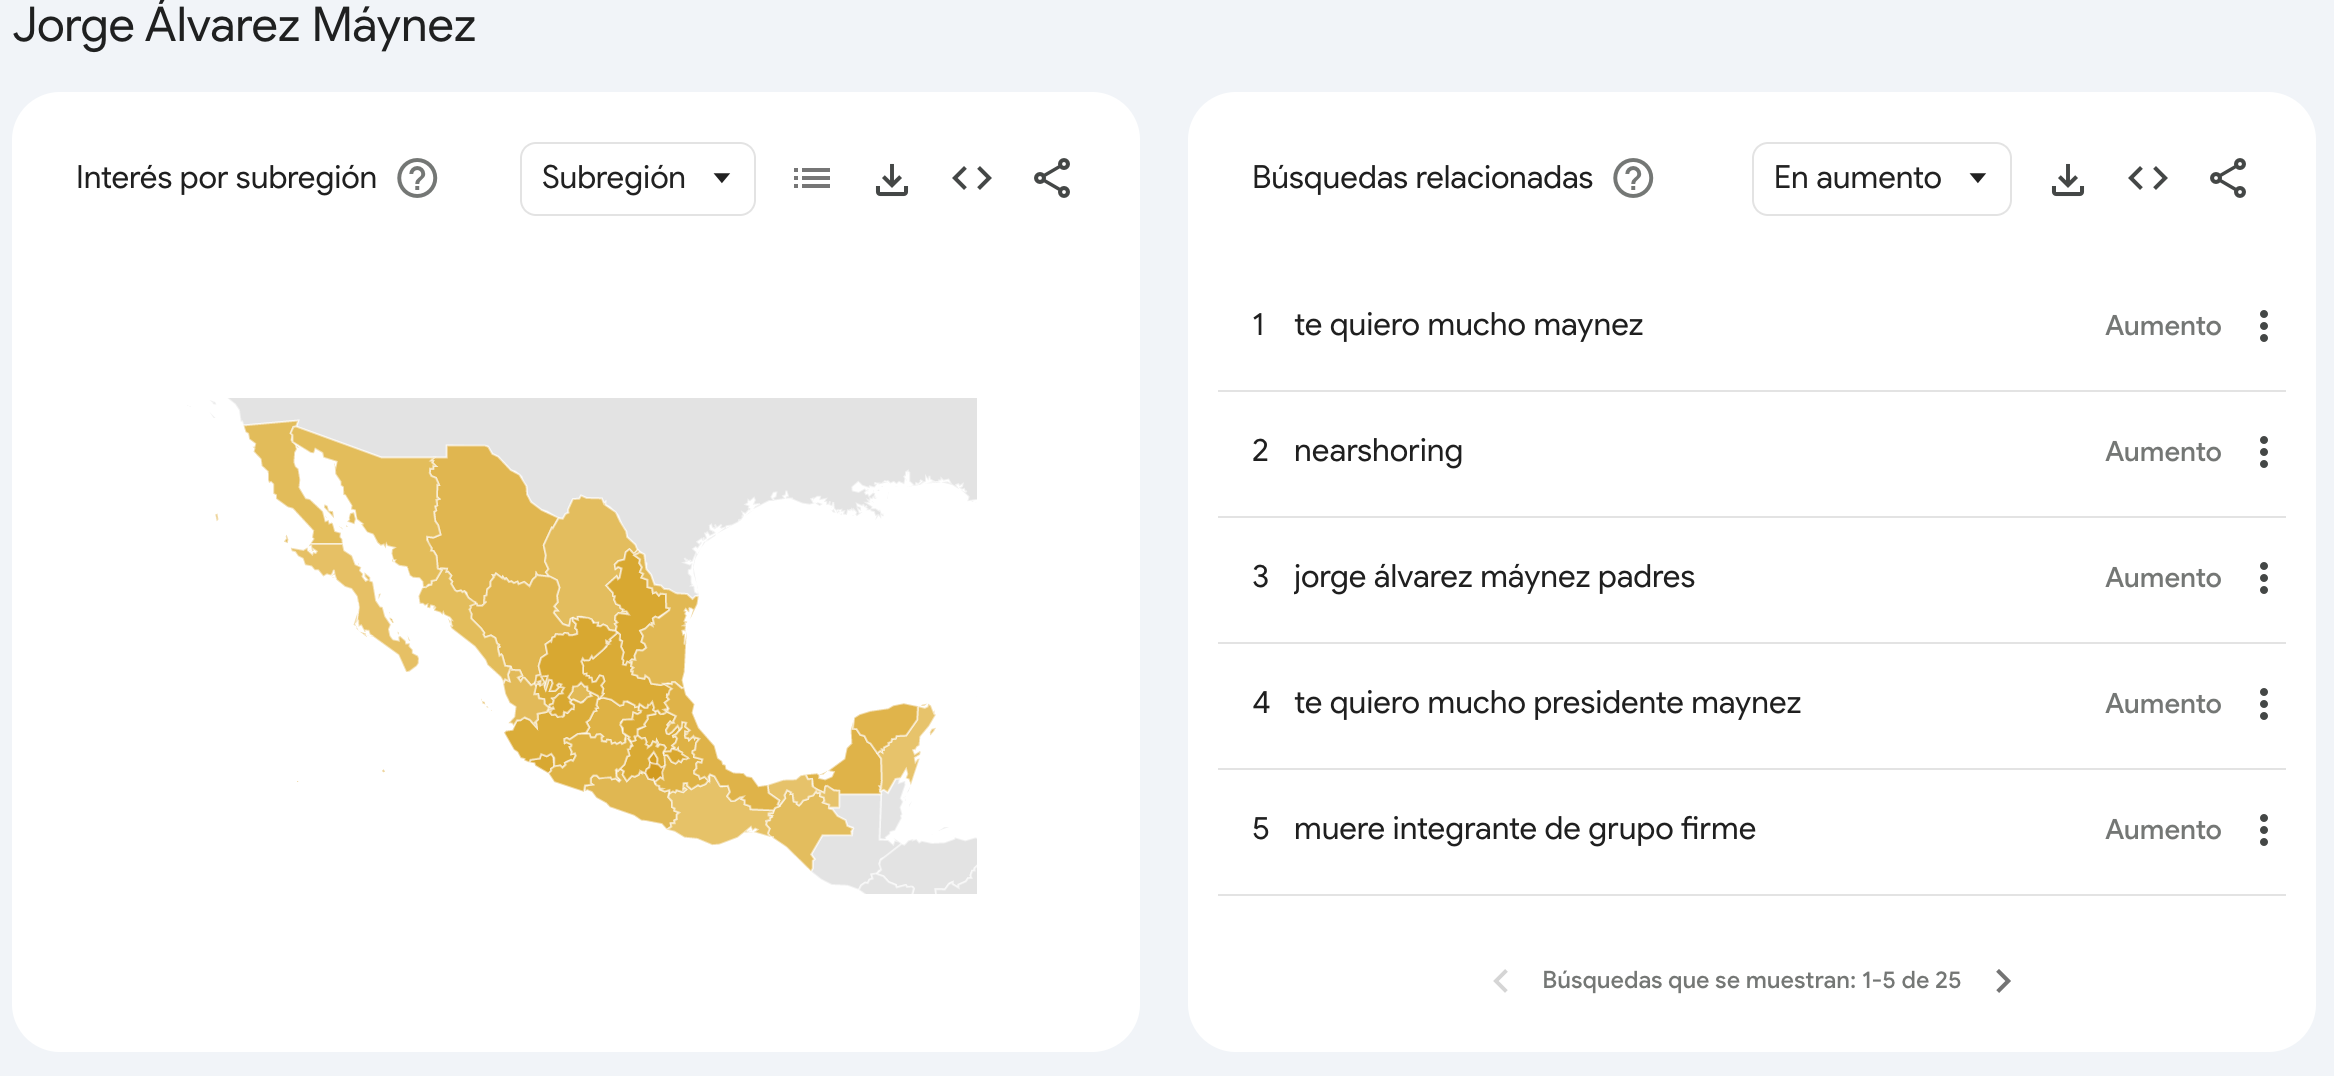Go to next page of related searches
Image resolution: width=2334 pixels, height=1076 pixels.
point(2002,981)
